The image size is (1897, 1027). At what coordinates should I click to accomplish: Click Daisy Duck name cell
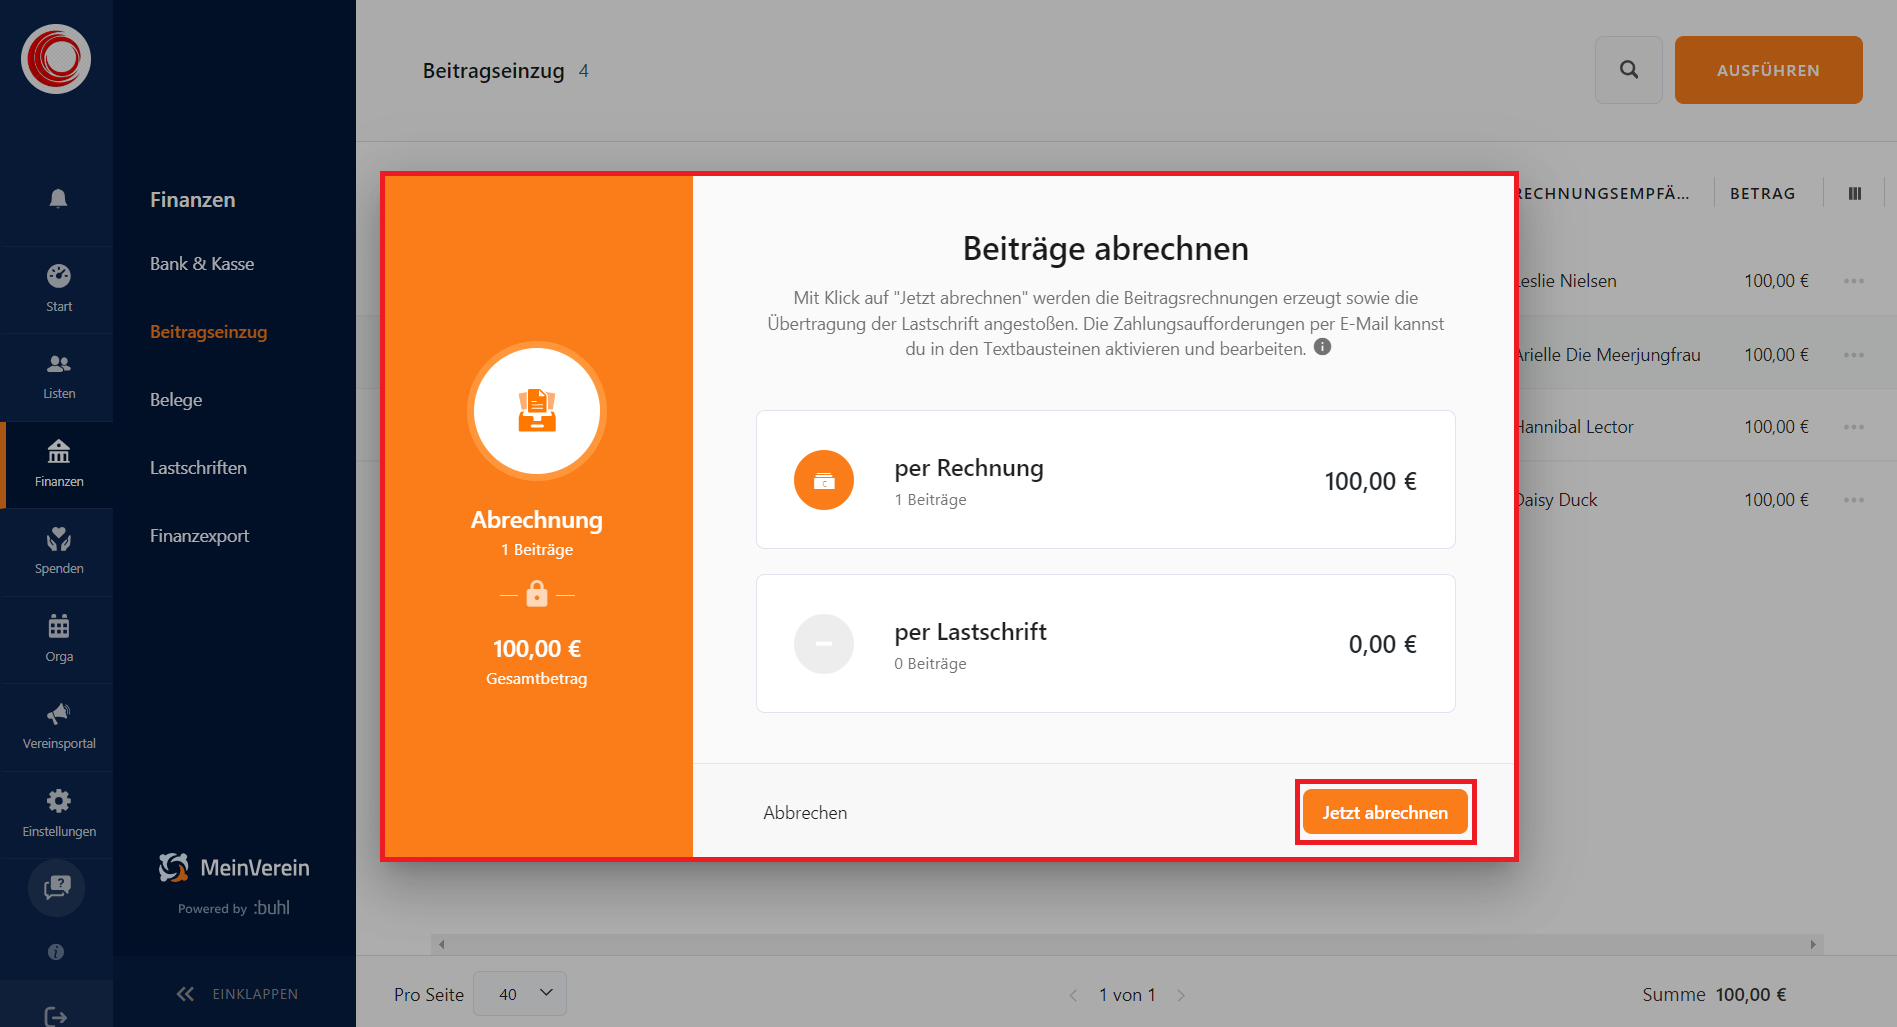1557,500
